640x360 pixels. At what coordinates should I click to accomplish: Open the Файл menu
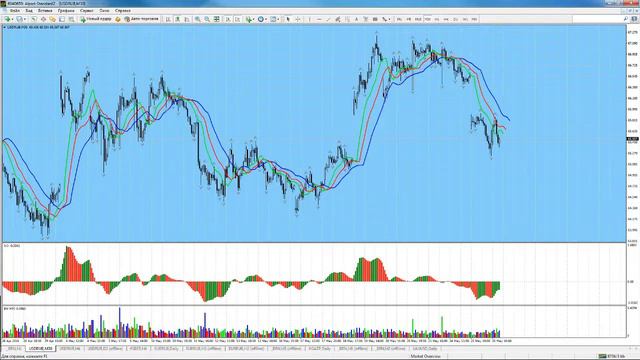(x=14, y=11)
